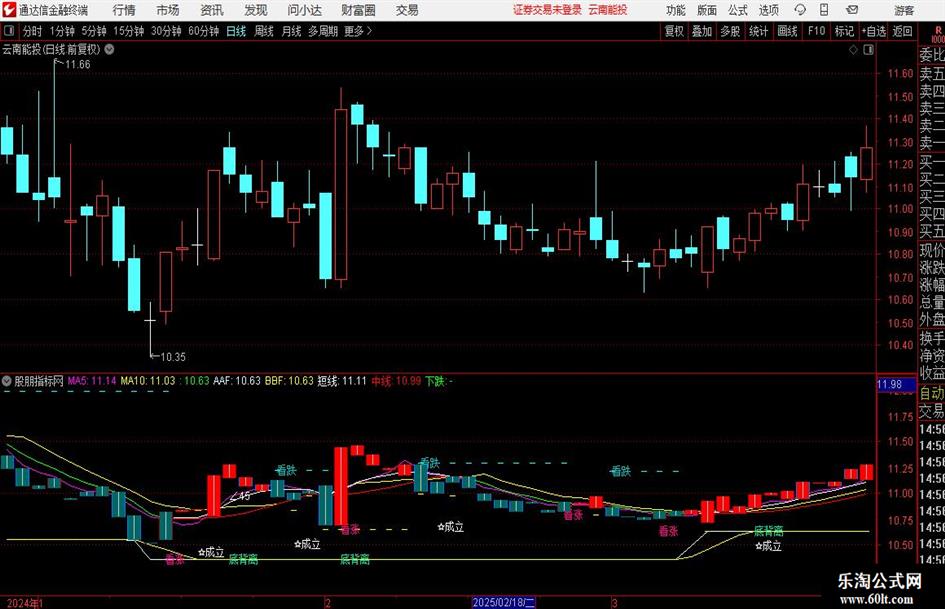Viewport: 945px width, 609px height.
Task: Open the 选项 menu
Action: point(768,10)
